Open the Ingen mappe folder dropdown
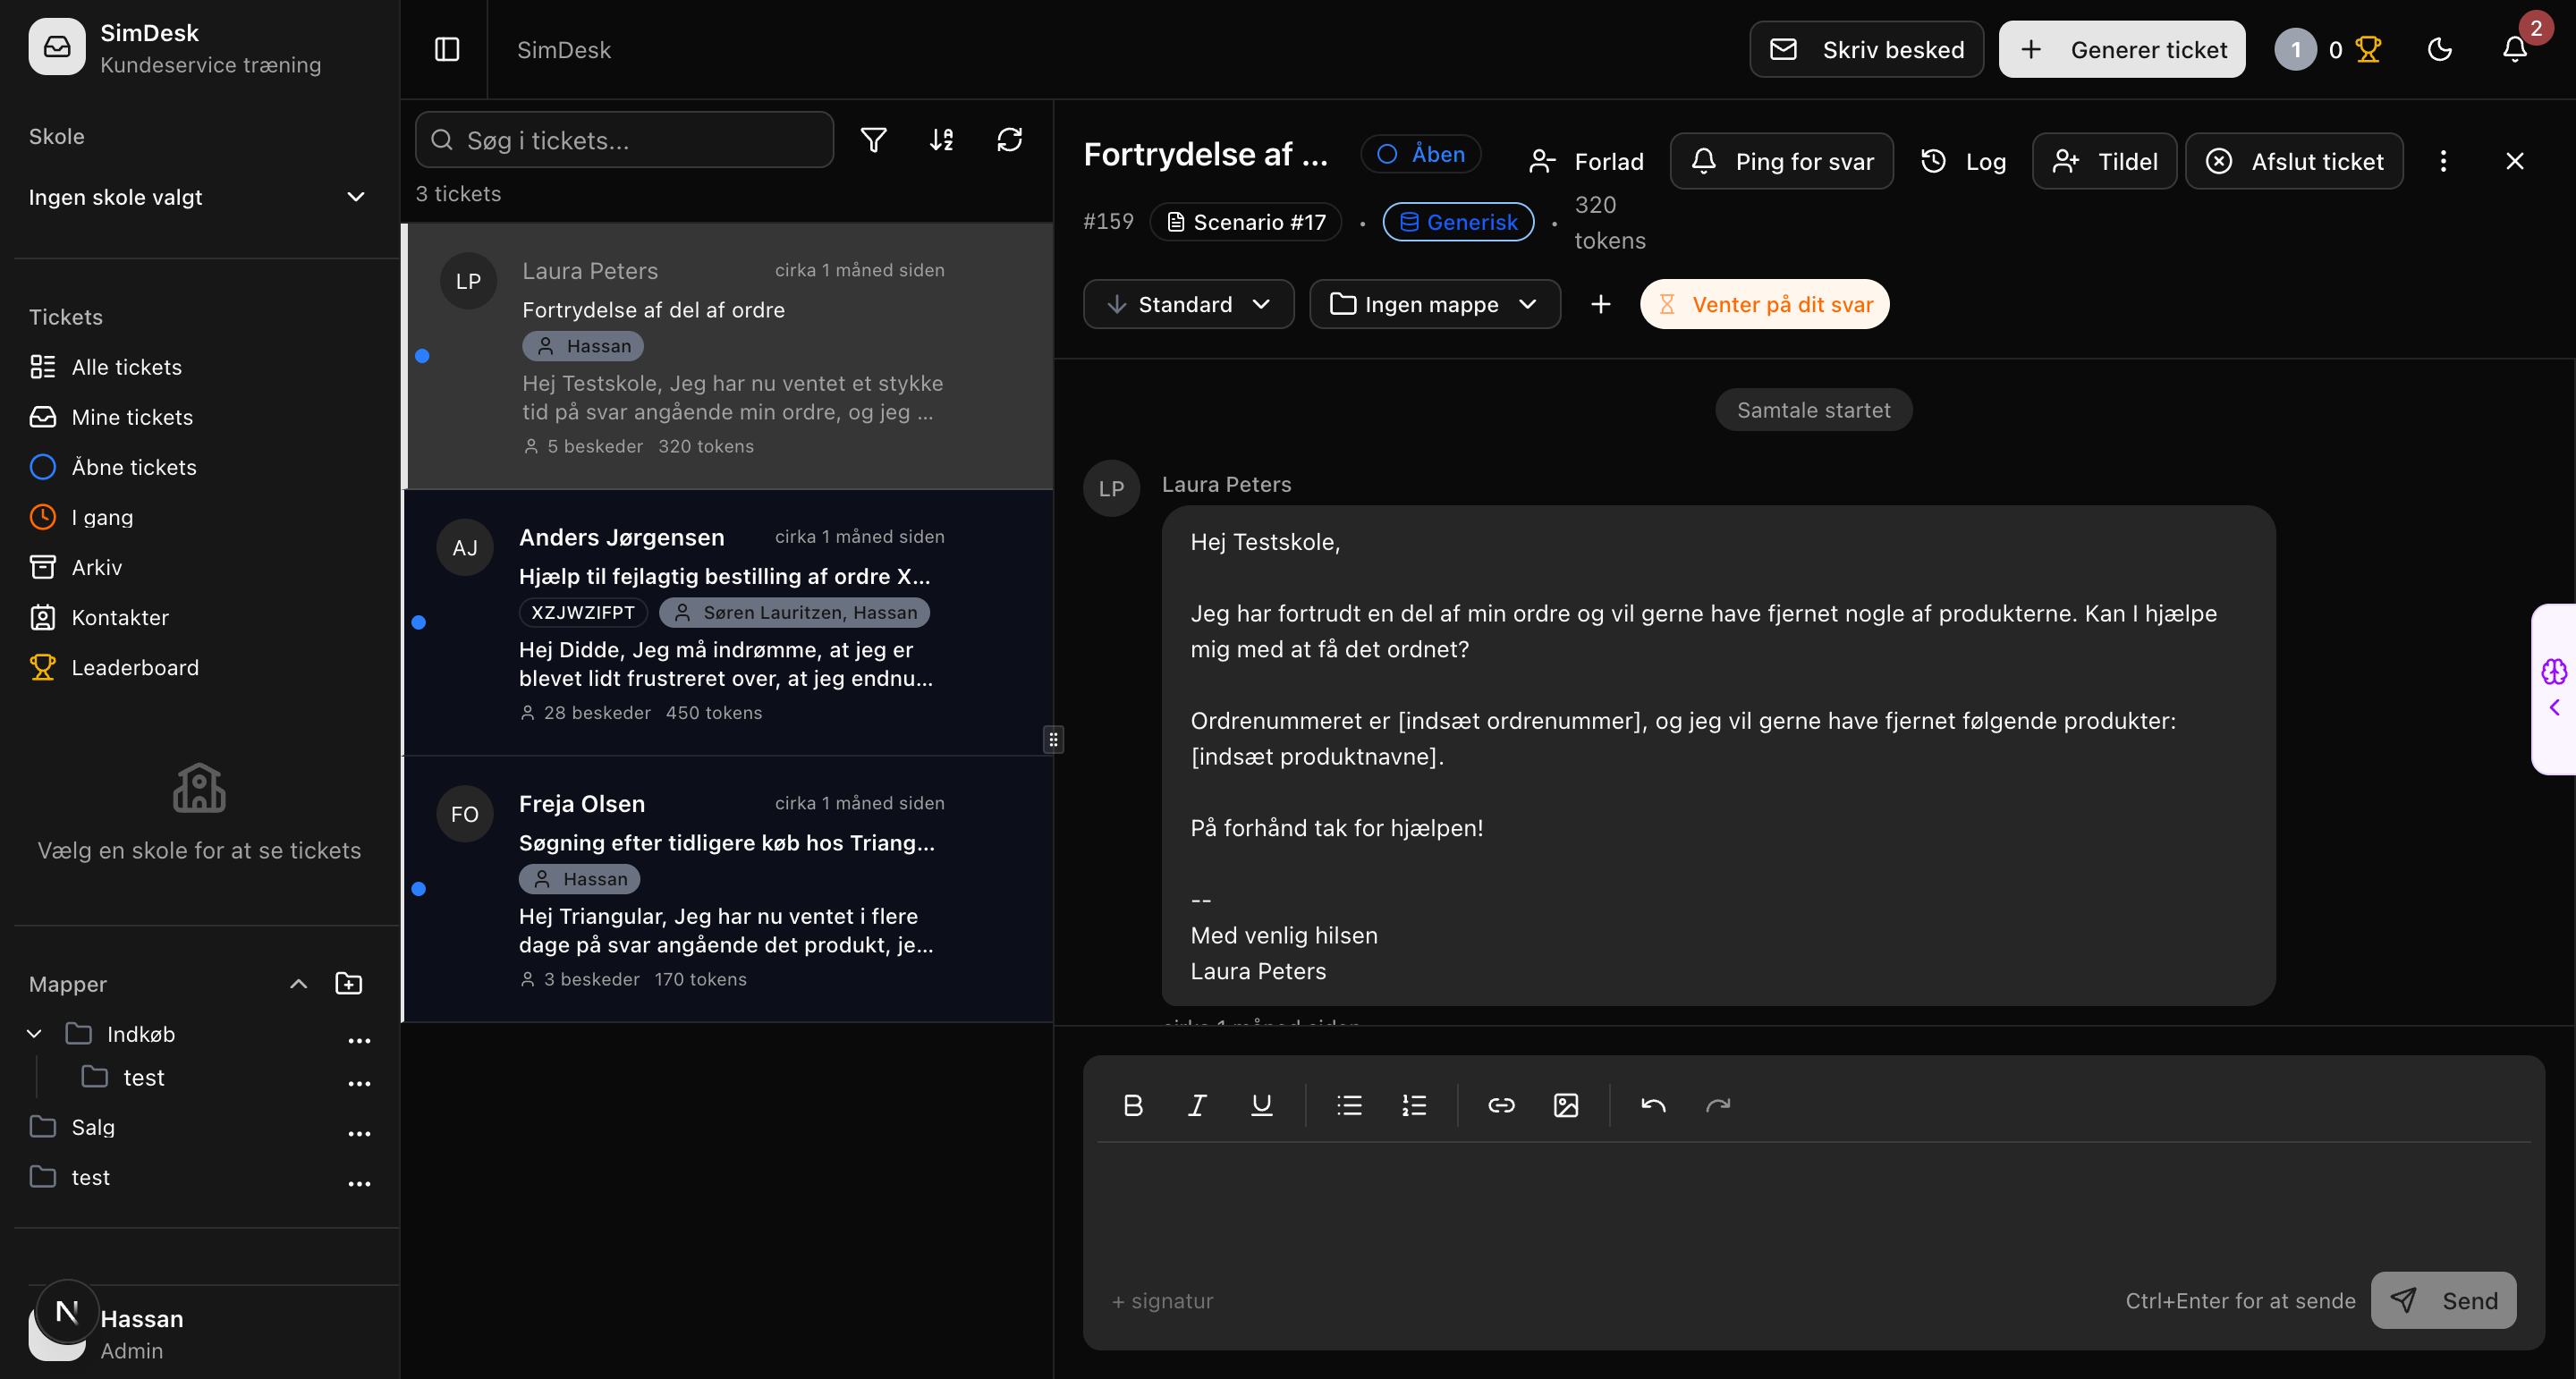The image size is (2576, 1379). [x=1434, y=304]
